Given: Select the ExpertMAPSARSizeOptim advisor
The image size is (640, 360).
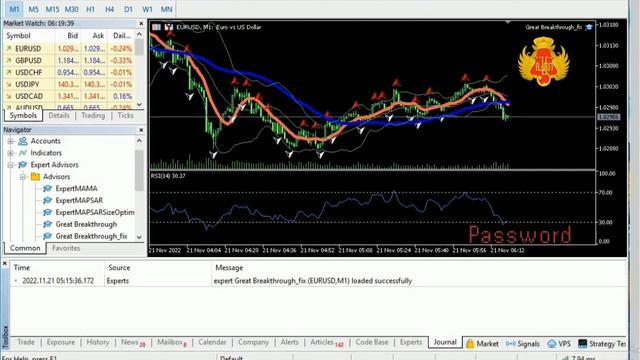Looking at the screenshot, I should click(x=95, y=212).
